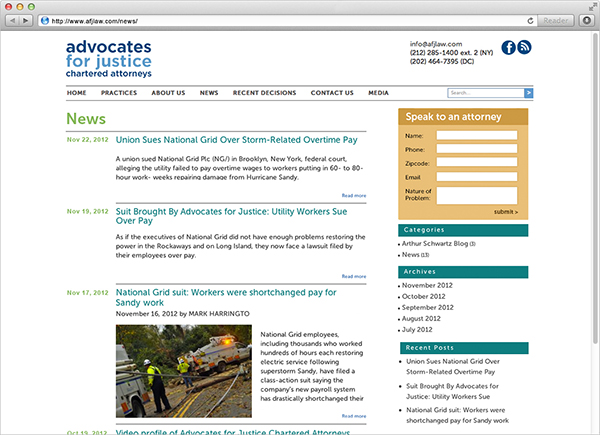Open the CONTACT US menu item
This screenshot has width=600, height=435.
(x=332, y=93)
